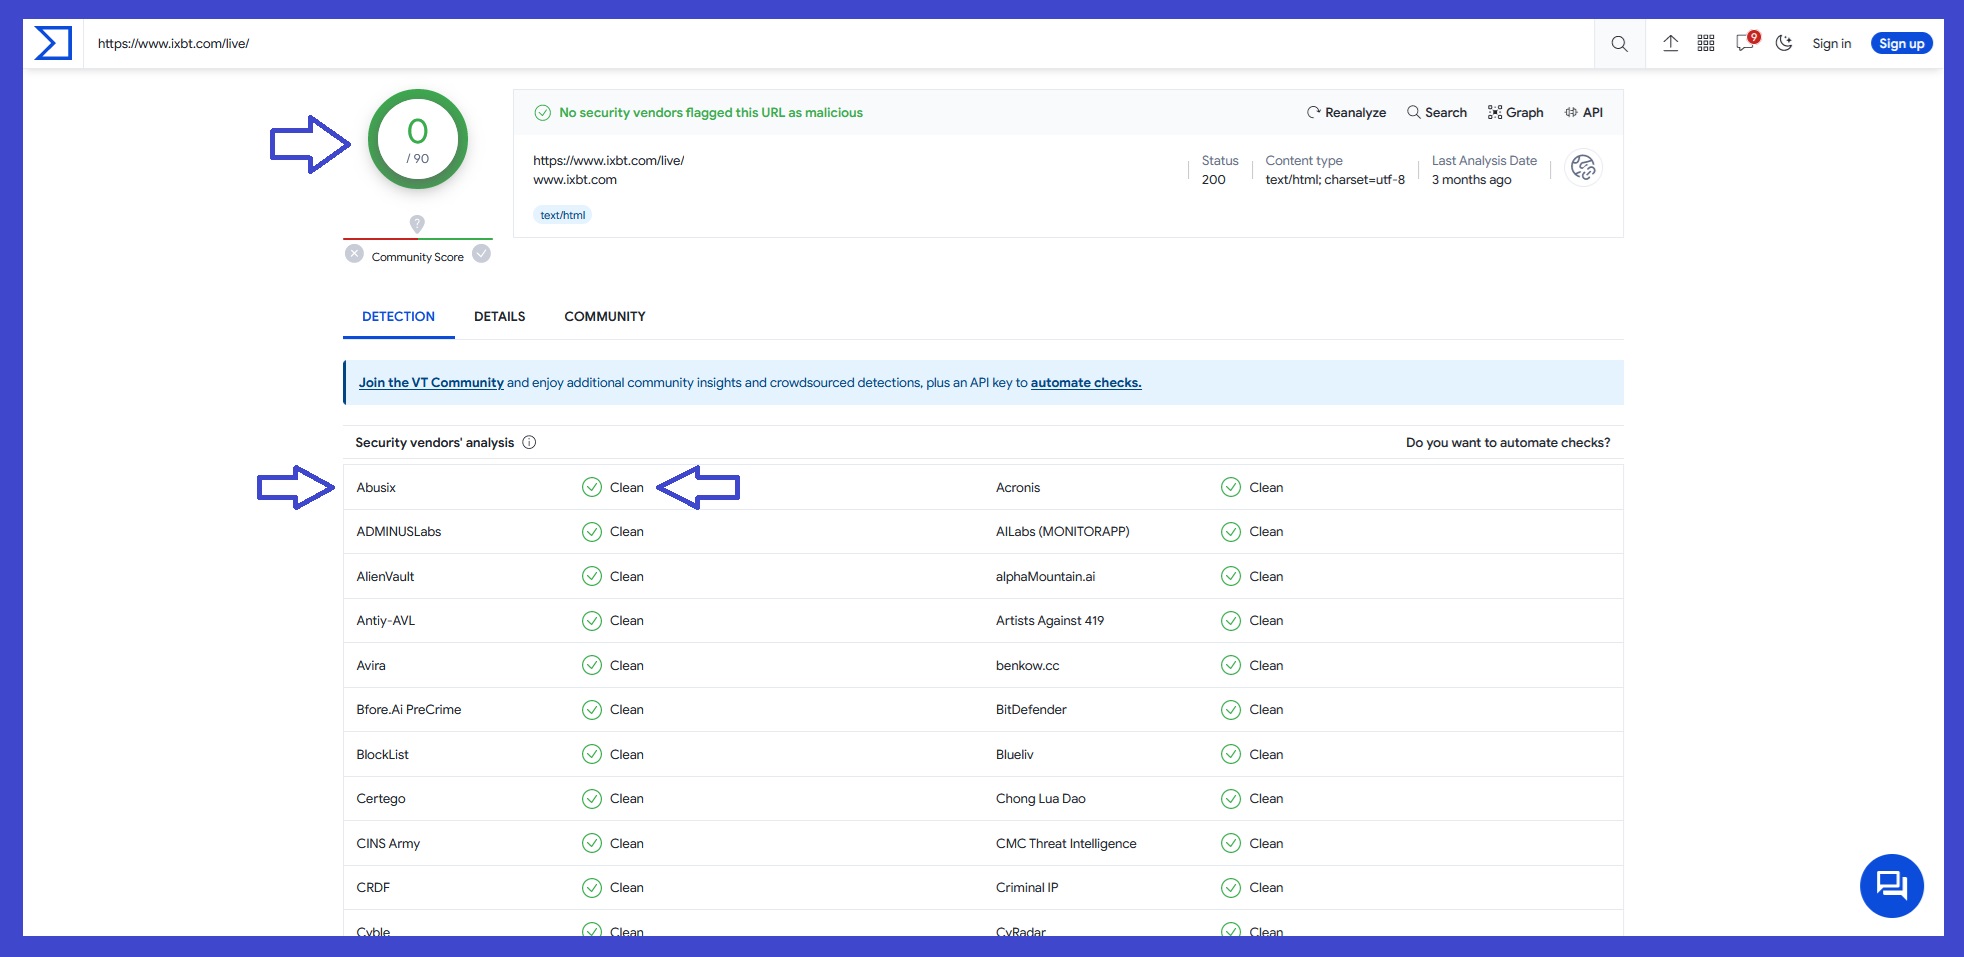
Task: Open the VirusTotal logo home icon
Action: (53, 43)
